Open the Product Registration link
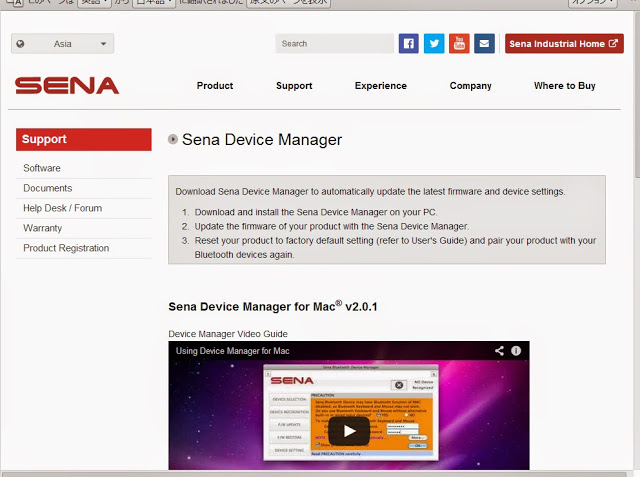 click(x=66, y=248)
